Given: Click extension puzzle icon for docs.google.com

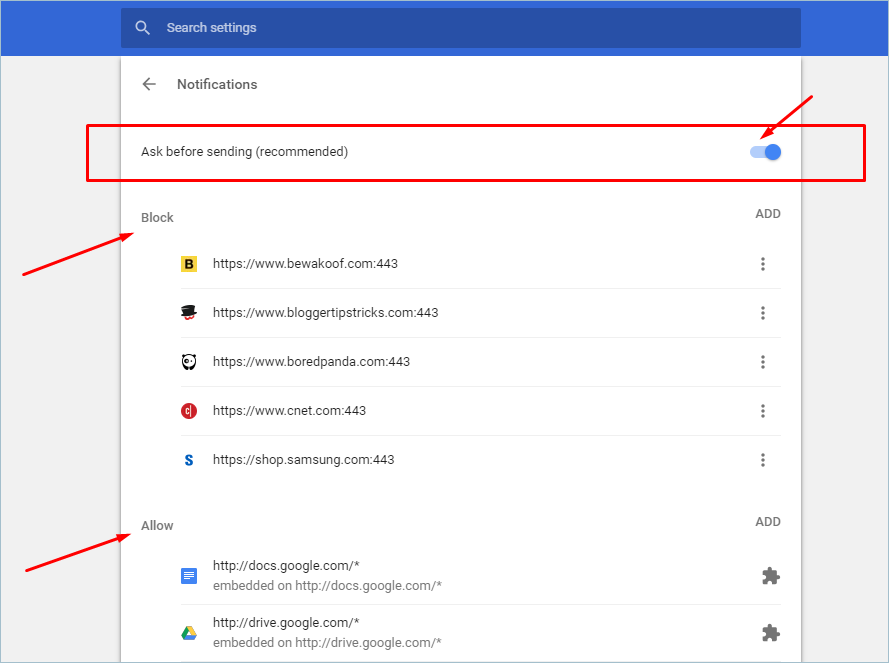Looking at the screenshot, I should [x=770, y=576].
